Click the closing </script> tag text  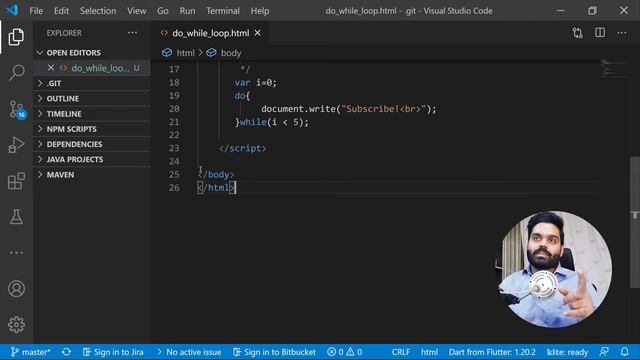click(242, 148)
